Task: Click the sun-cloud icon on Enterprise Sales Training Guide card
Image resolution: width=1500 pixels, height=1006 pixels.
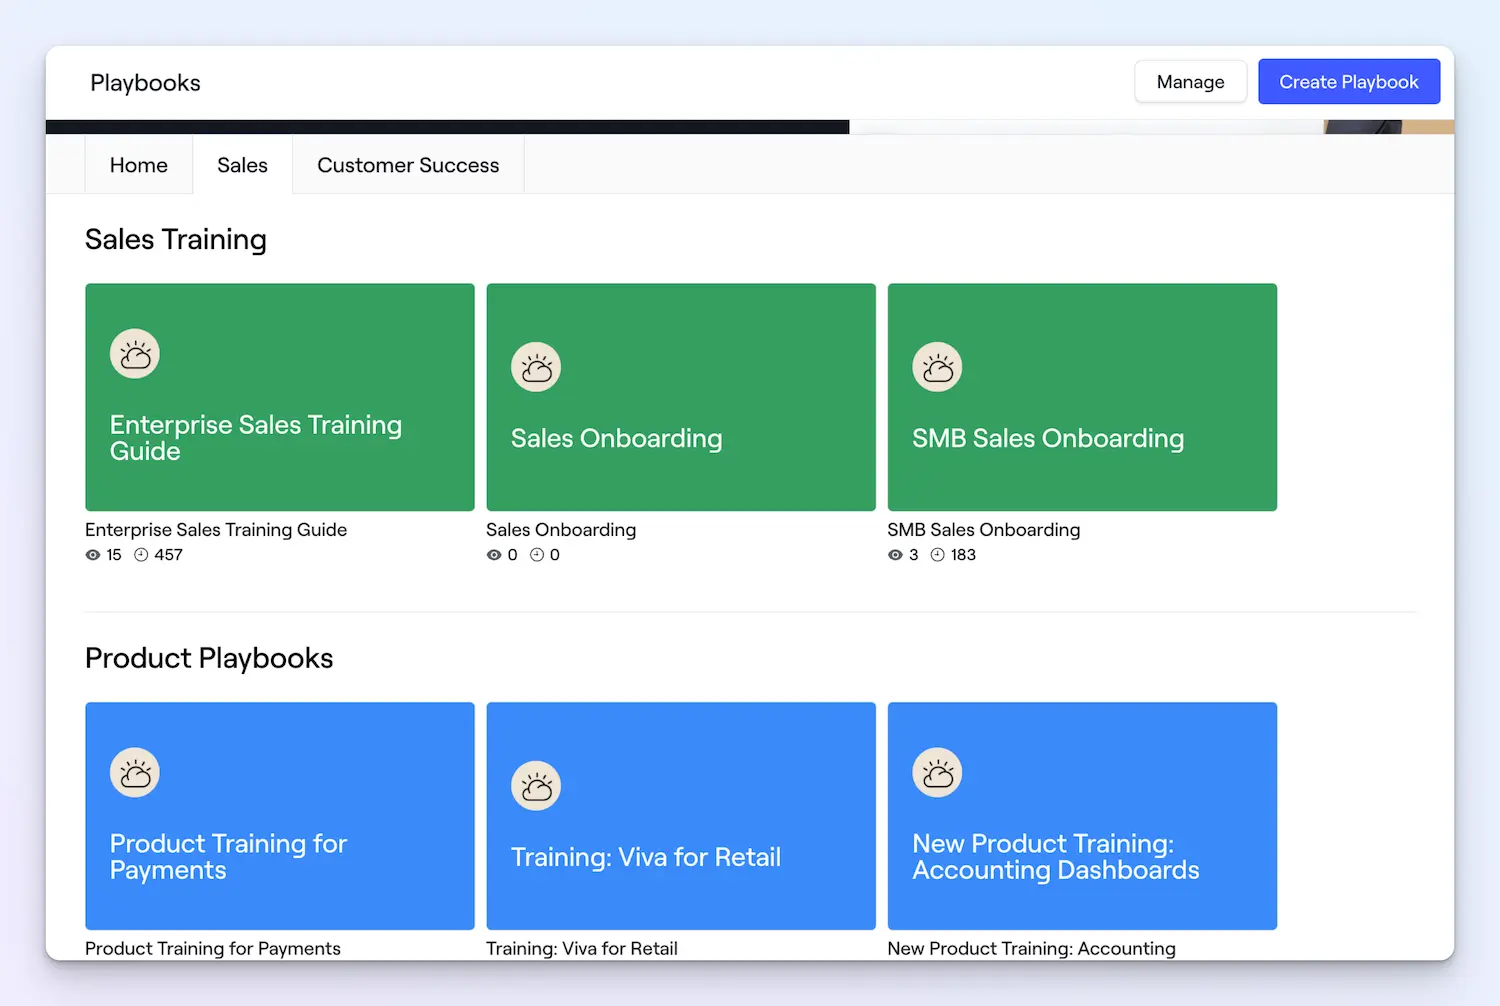Action: click(135, 354)
